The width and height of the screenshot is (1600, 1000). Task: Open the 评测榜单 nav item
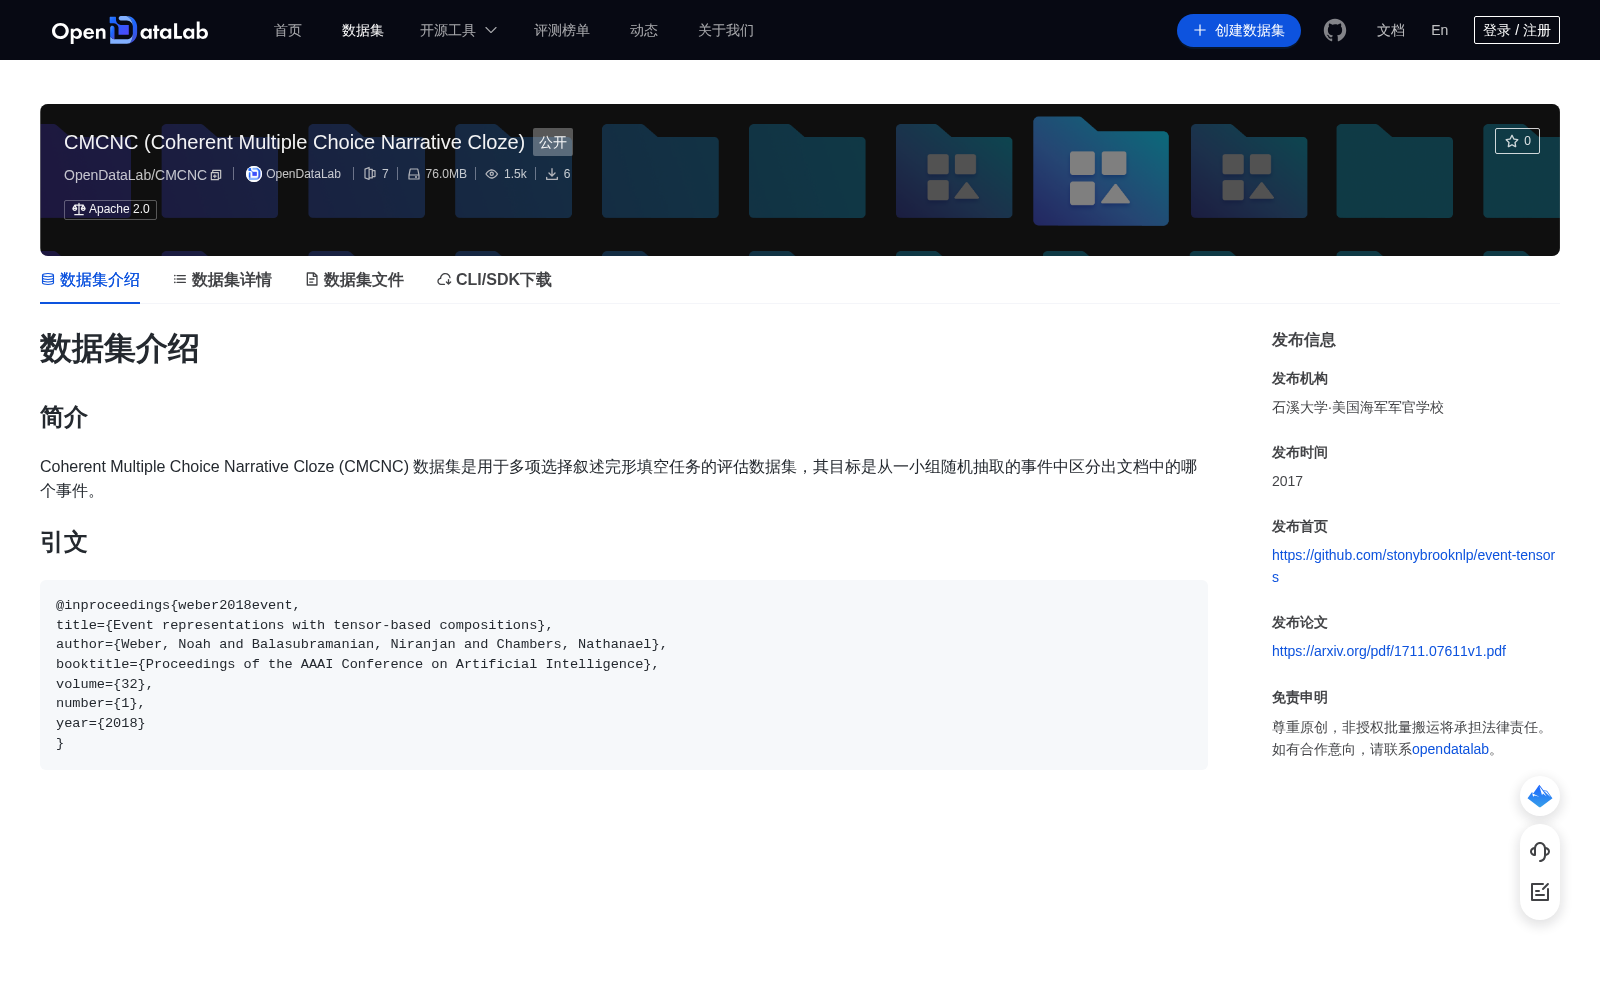tap(562, 30)
